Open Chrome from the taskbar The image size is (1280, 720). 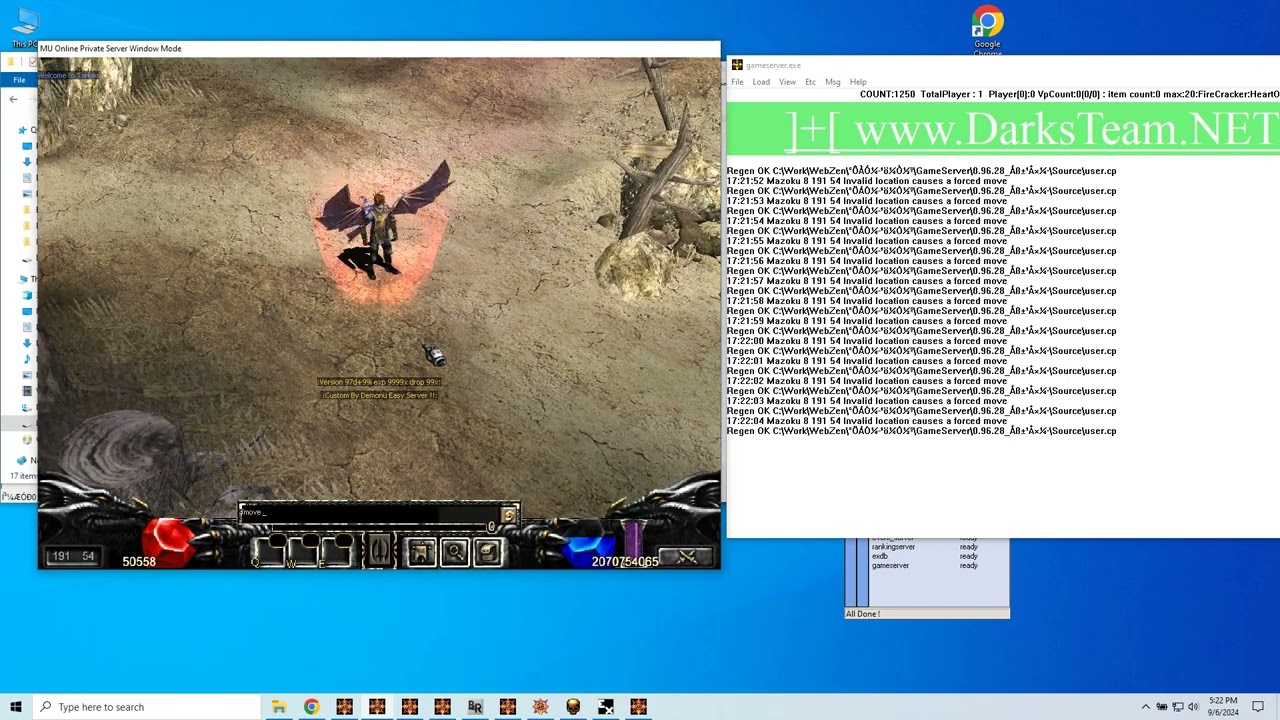(312, 707)
